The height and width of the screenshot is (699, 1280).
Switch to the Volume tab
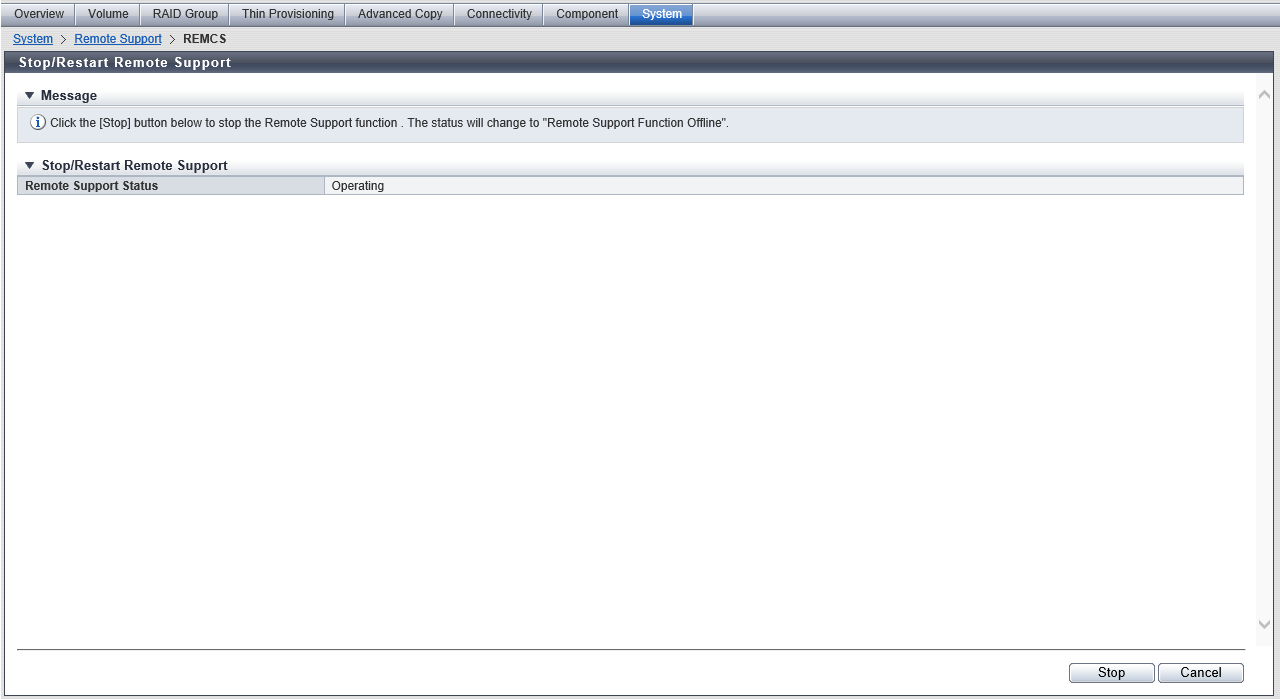108,14
